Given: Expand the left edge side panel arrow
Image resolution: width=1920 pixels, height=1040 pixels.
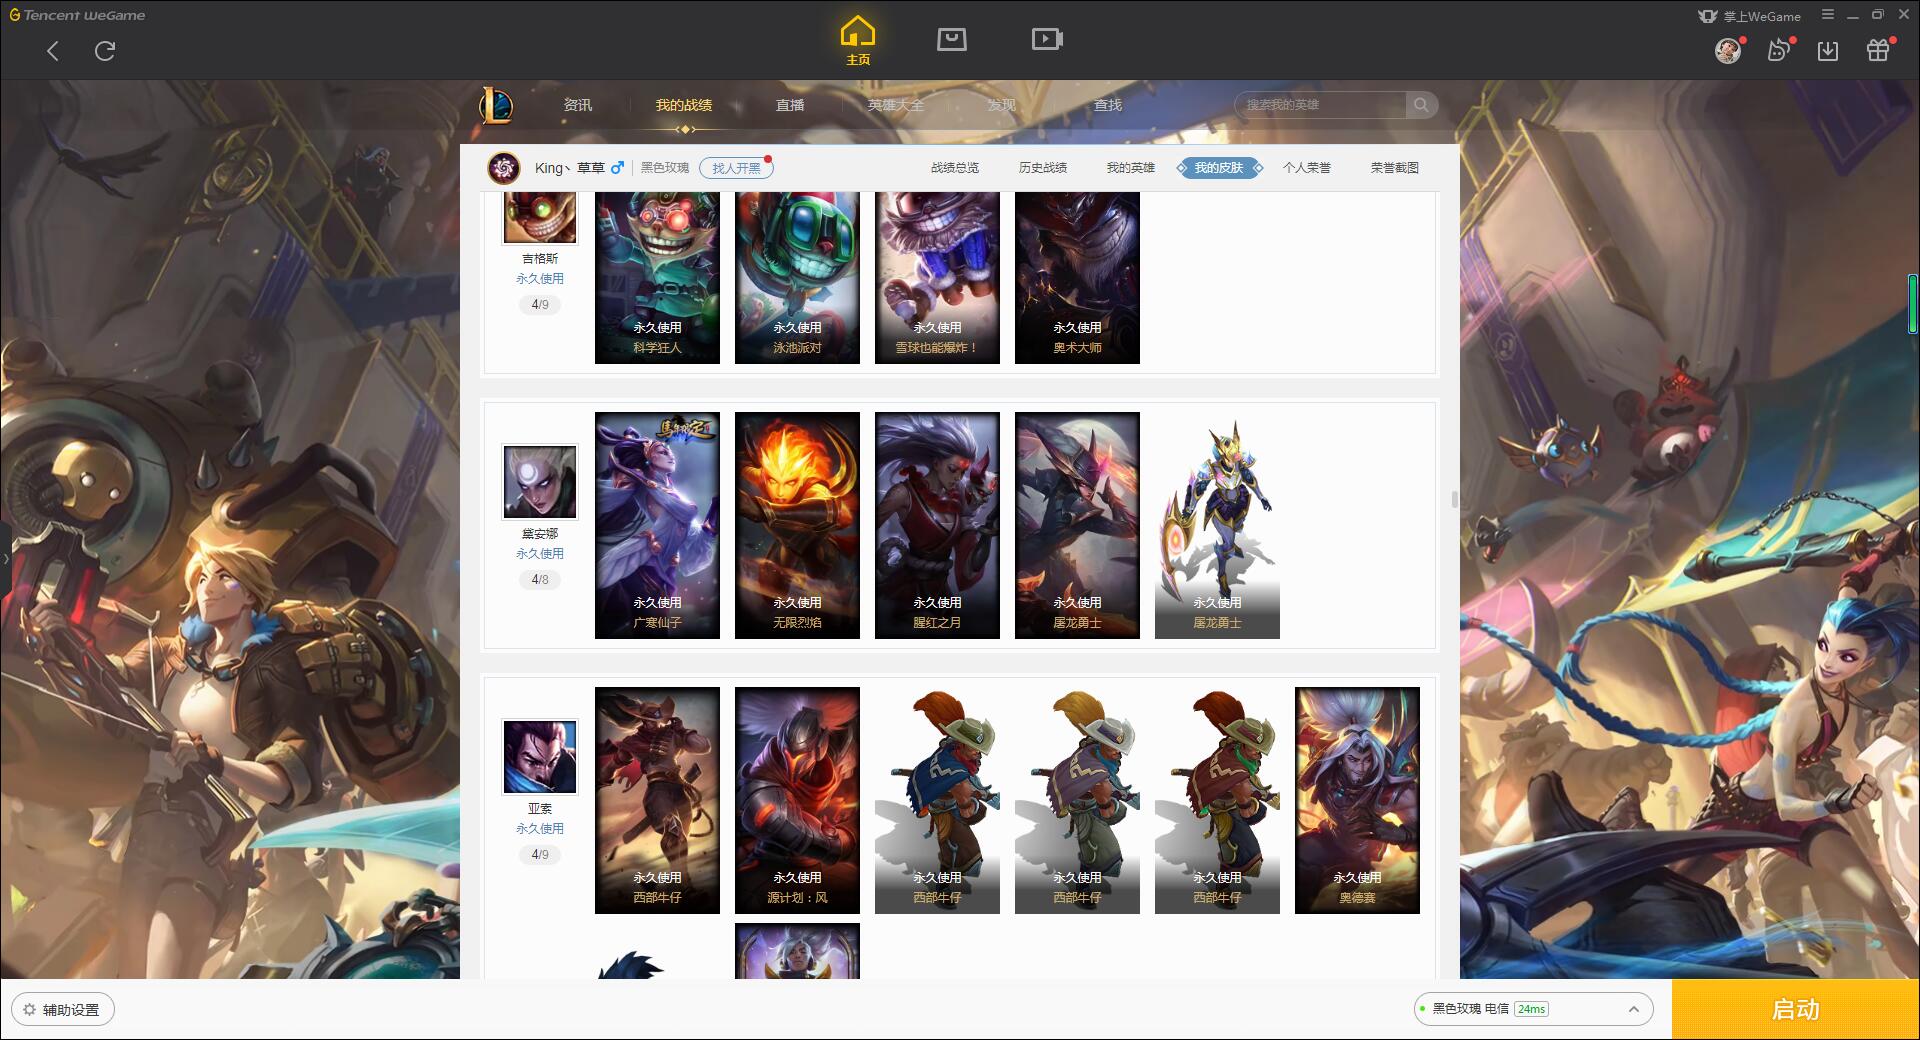Looking at the screenshot, I should (5, 559).
